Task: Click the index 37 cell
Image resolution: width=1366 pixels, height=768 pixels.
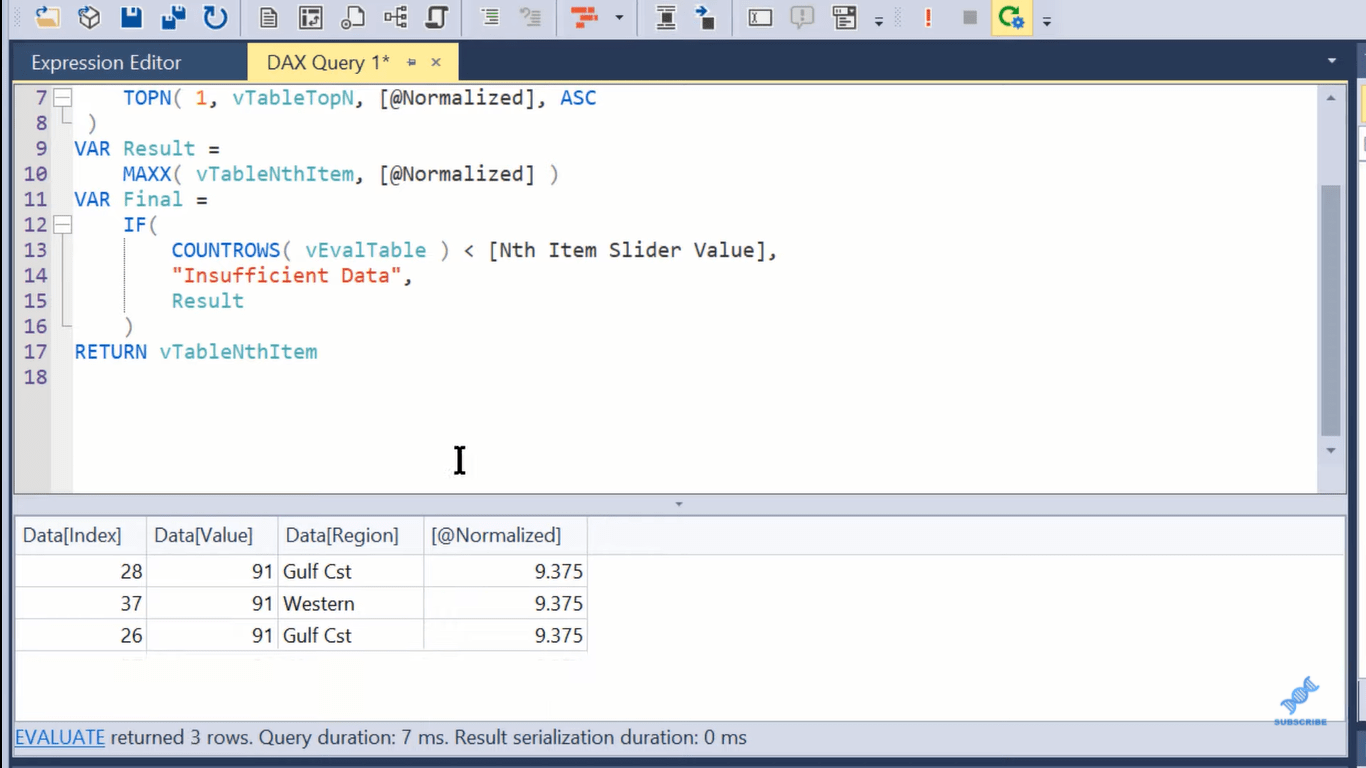Action: 81,604
